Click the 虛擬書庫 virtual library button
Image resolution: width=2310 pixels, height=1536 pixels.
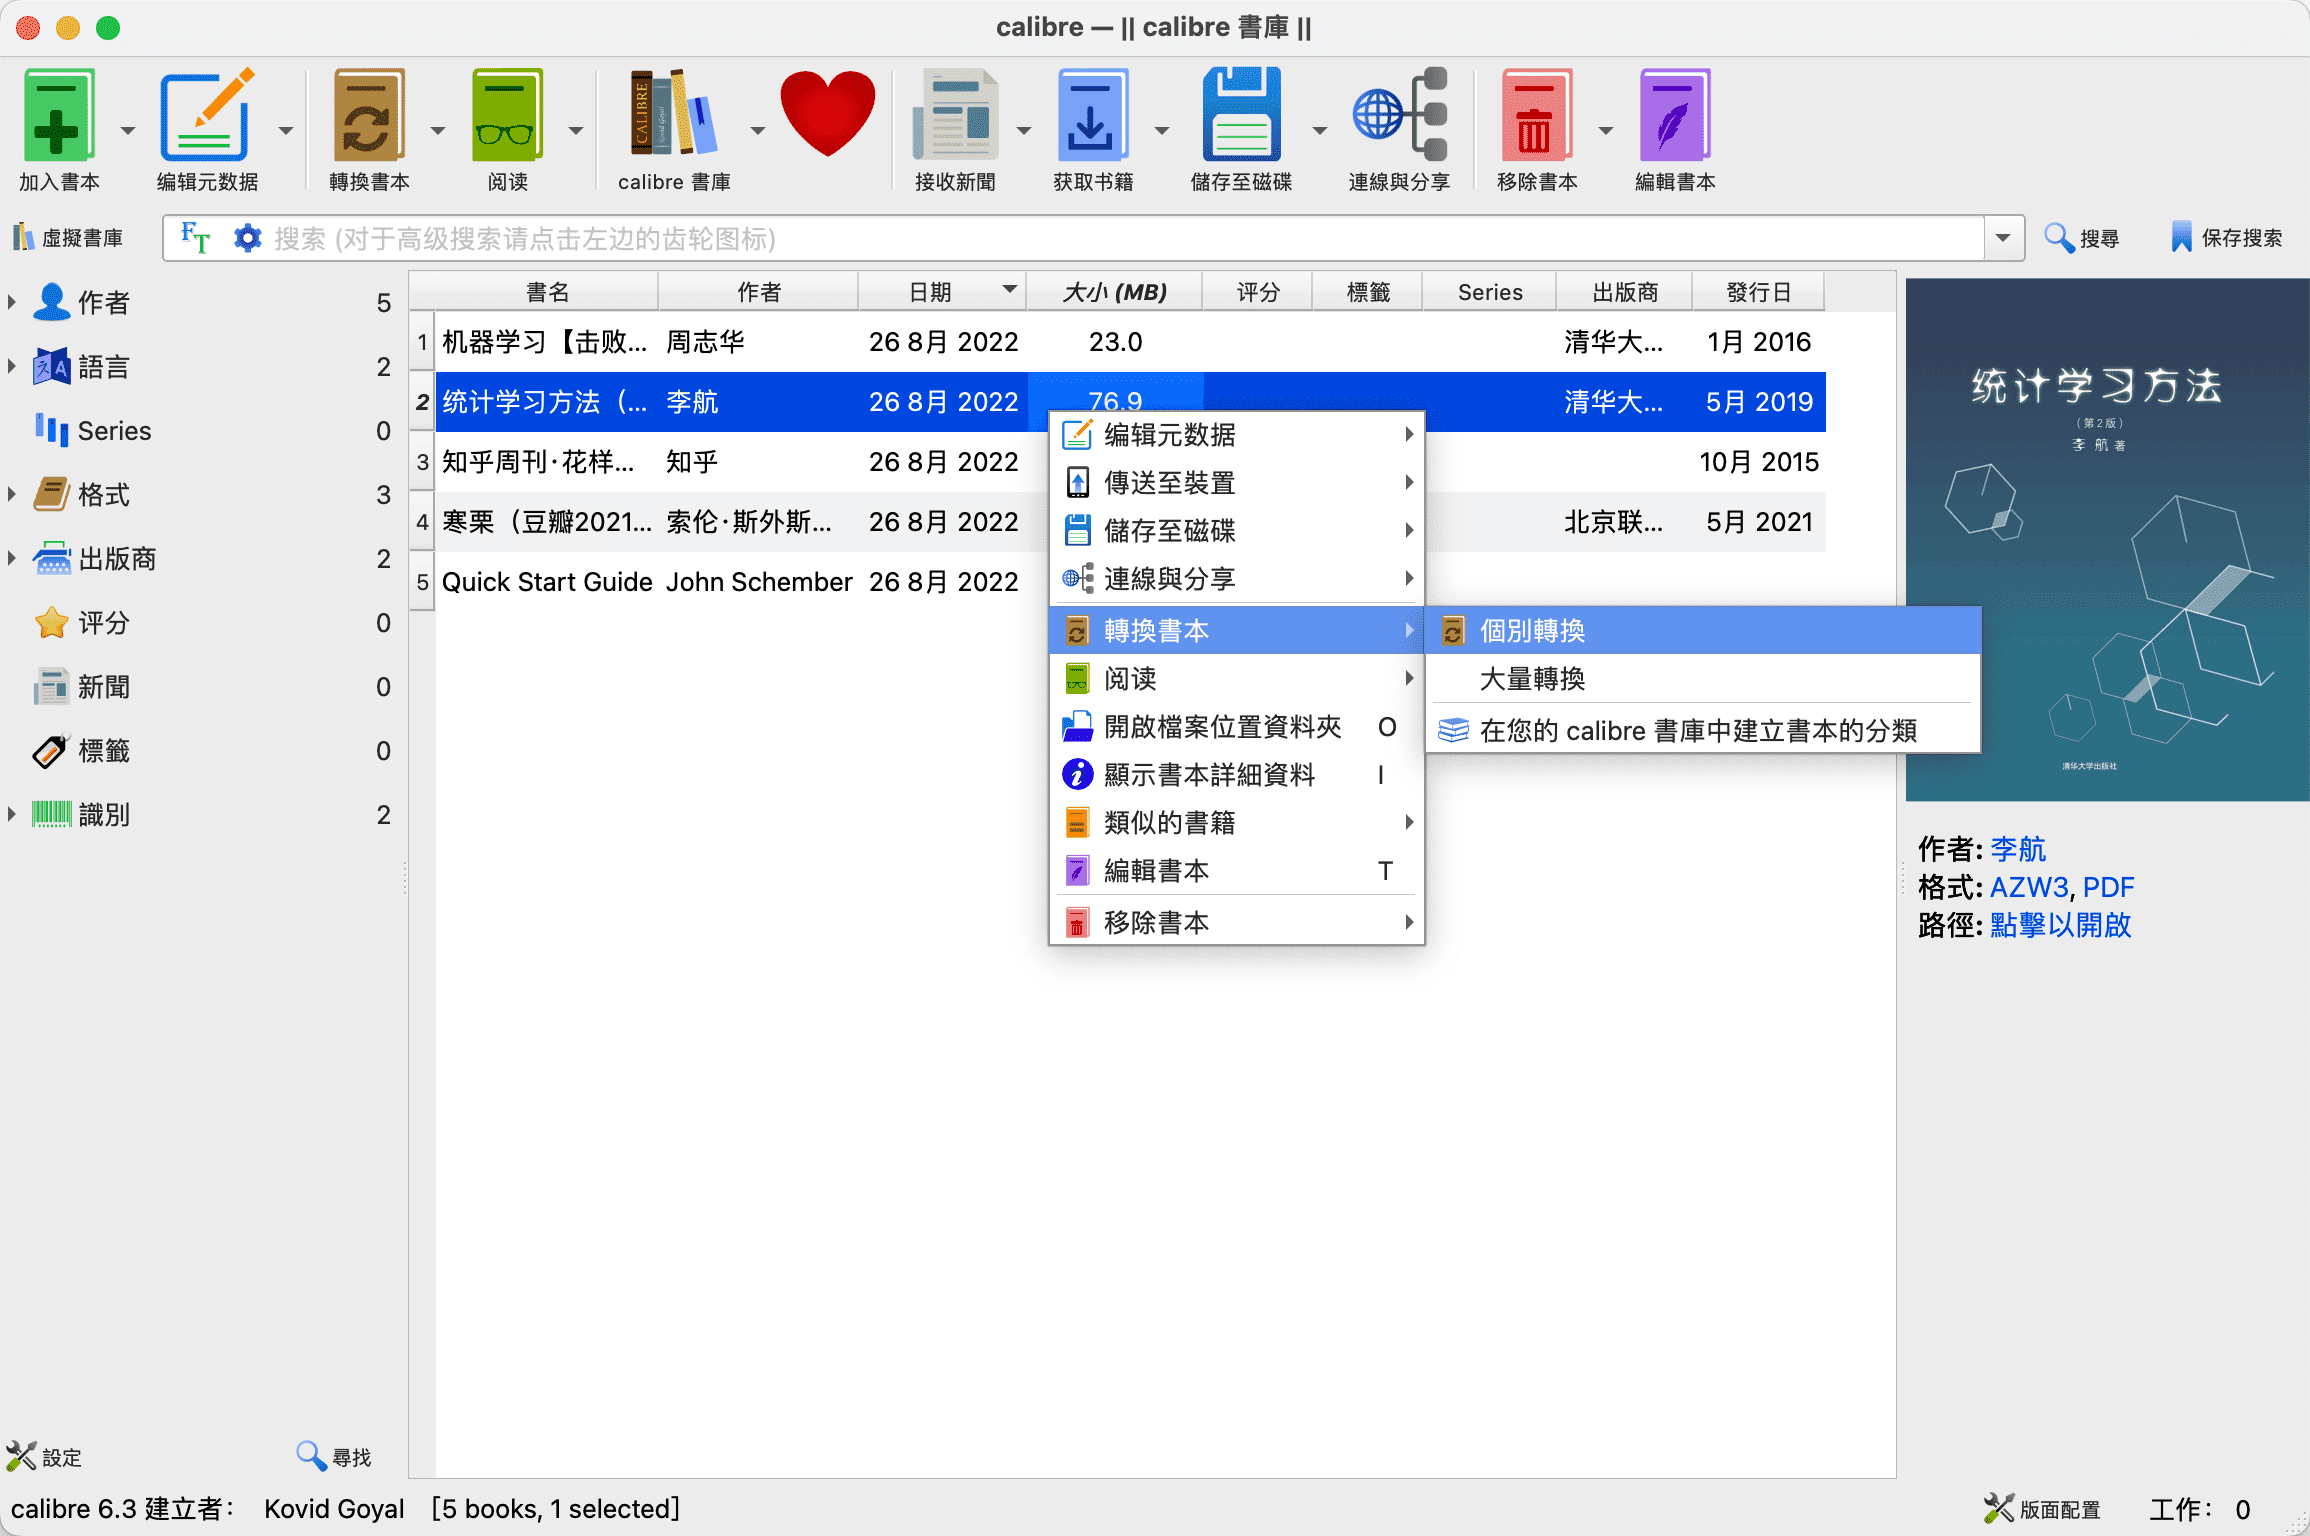(68, 238)
